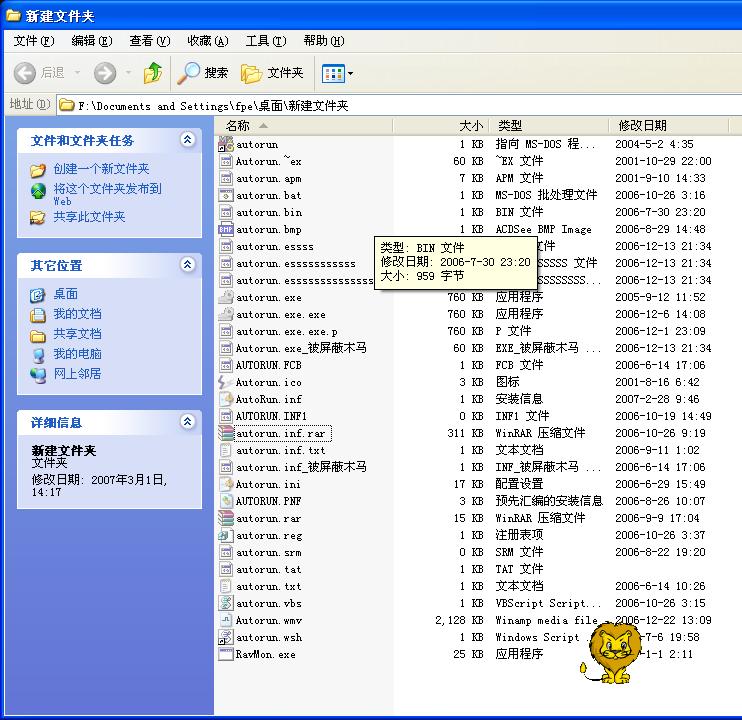
Task: Open 我的电脑 from other places
Action: pyautogui.click(x=77, y=354)
